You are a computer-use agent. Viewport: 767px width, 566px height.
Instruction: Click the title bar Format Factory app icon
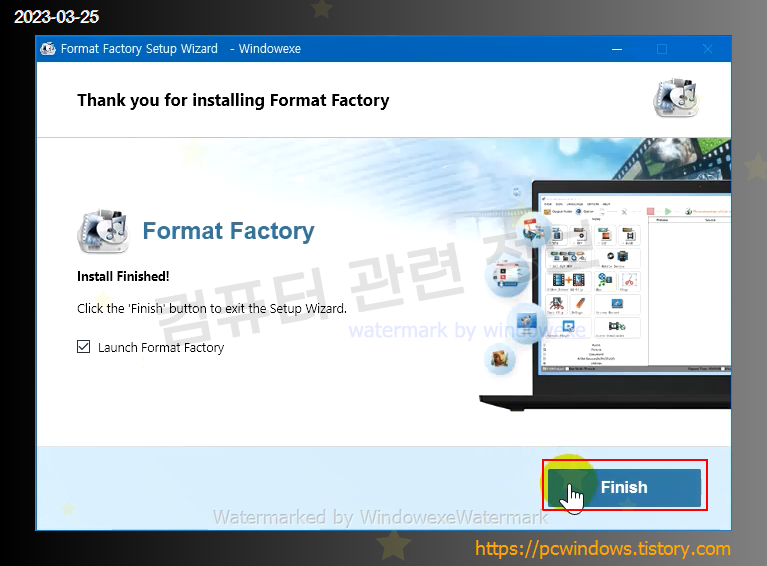coord(48,49)
